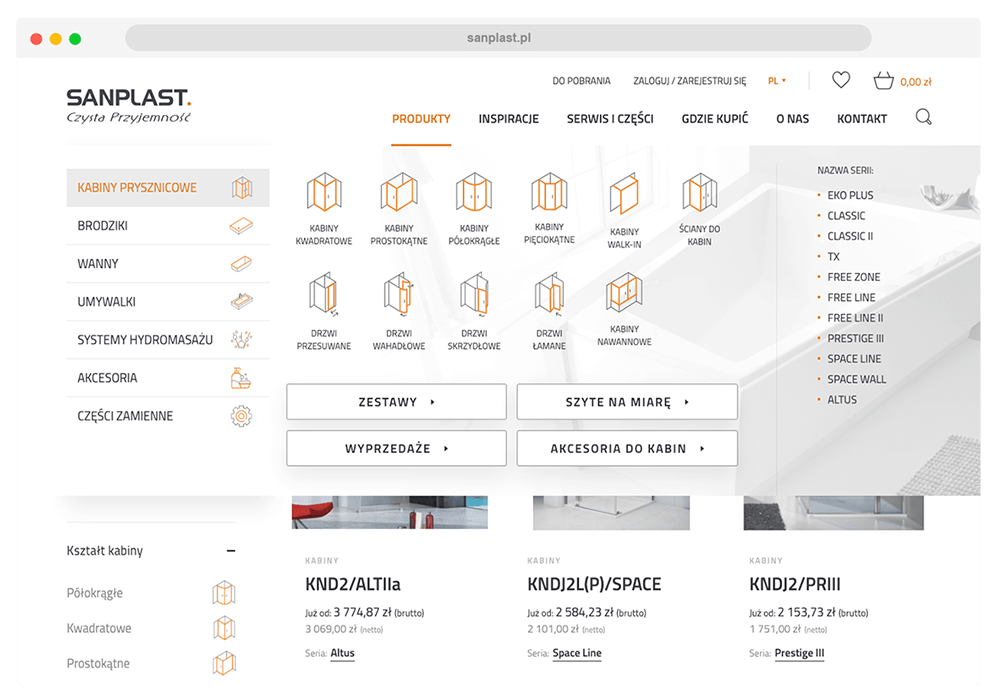1000x700 pixels.
Task: Select the Classic II series
Action: click(x=850, y=236)
